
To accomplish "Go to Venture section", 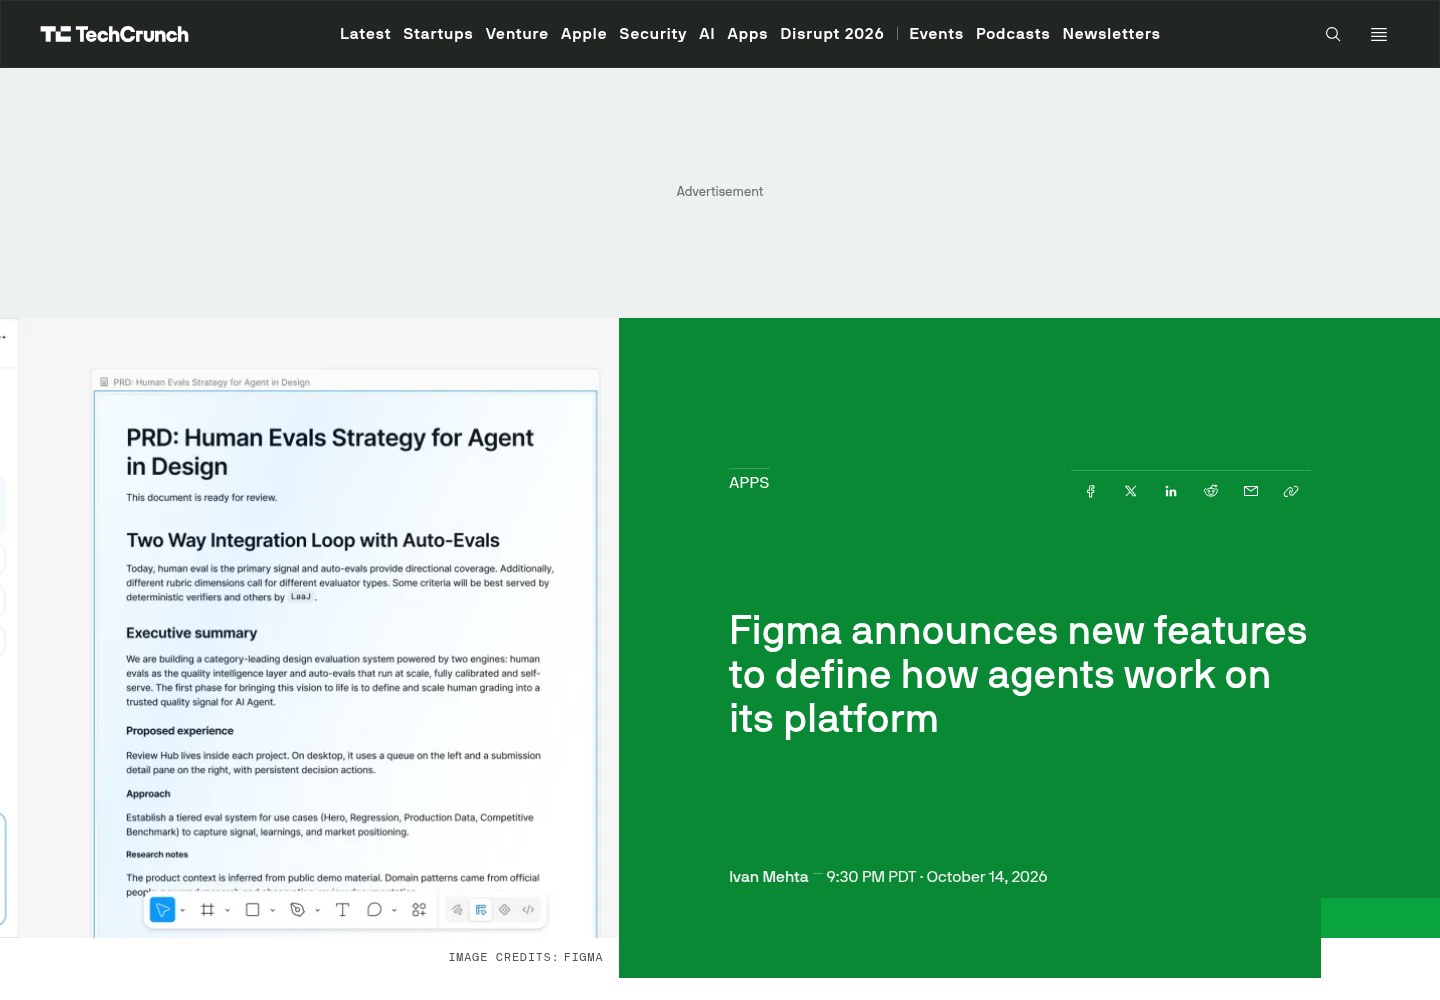I will coord(517,34).
